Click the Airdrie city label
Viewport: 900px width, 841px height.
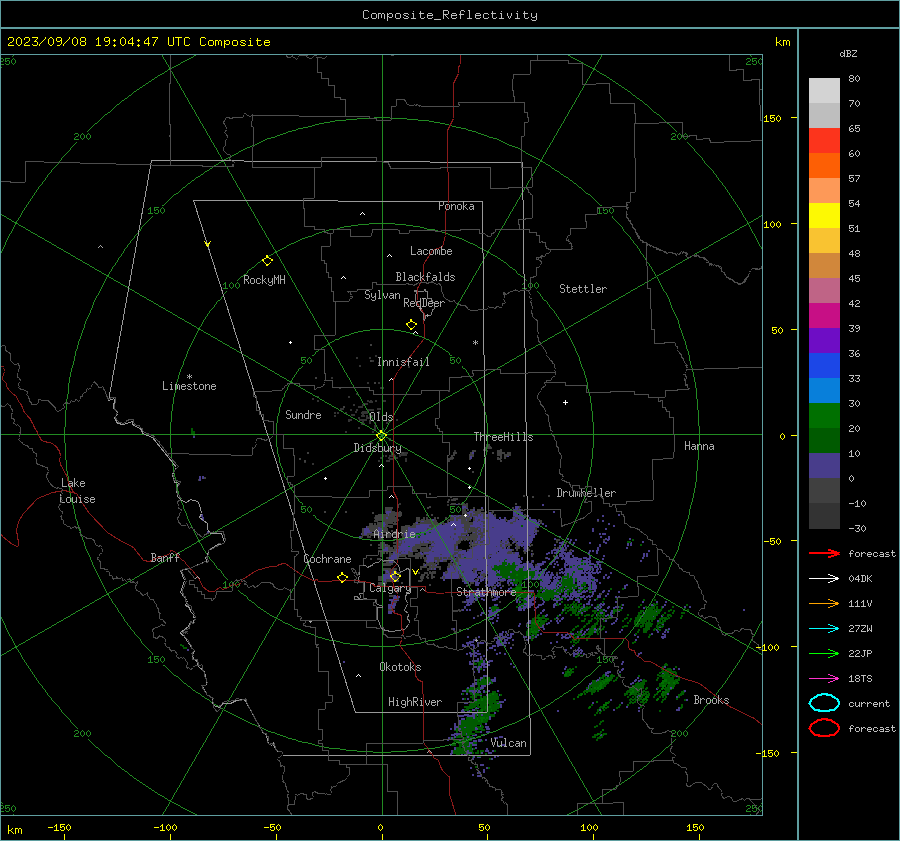click(394, 534)
